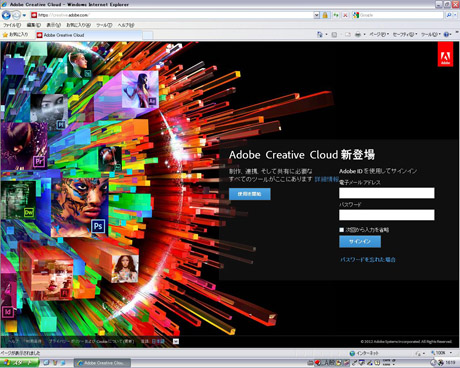Click the Home icon in command bar
460x368 pixels.
(320, 34)
